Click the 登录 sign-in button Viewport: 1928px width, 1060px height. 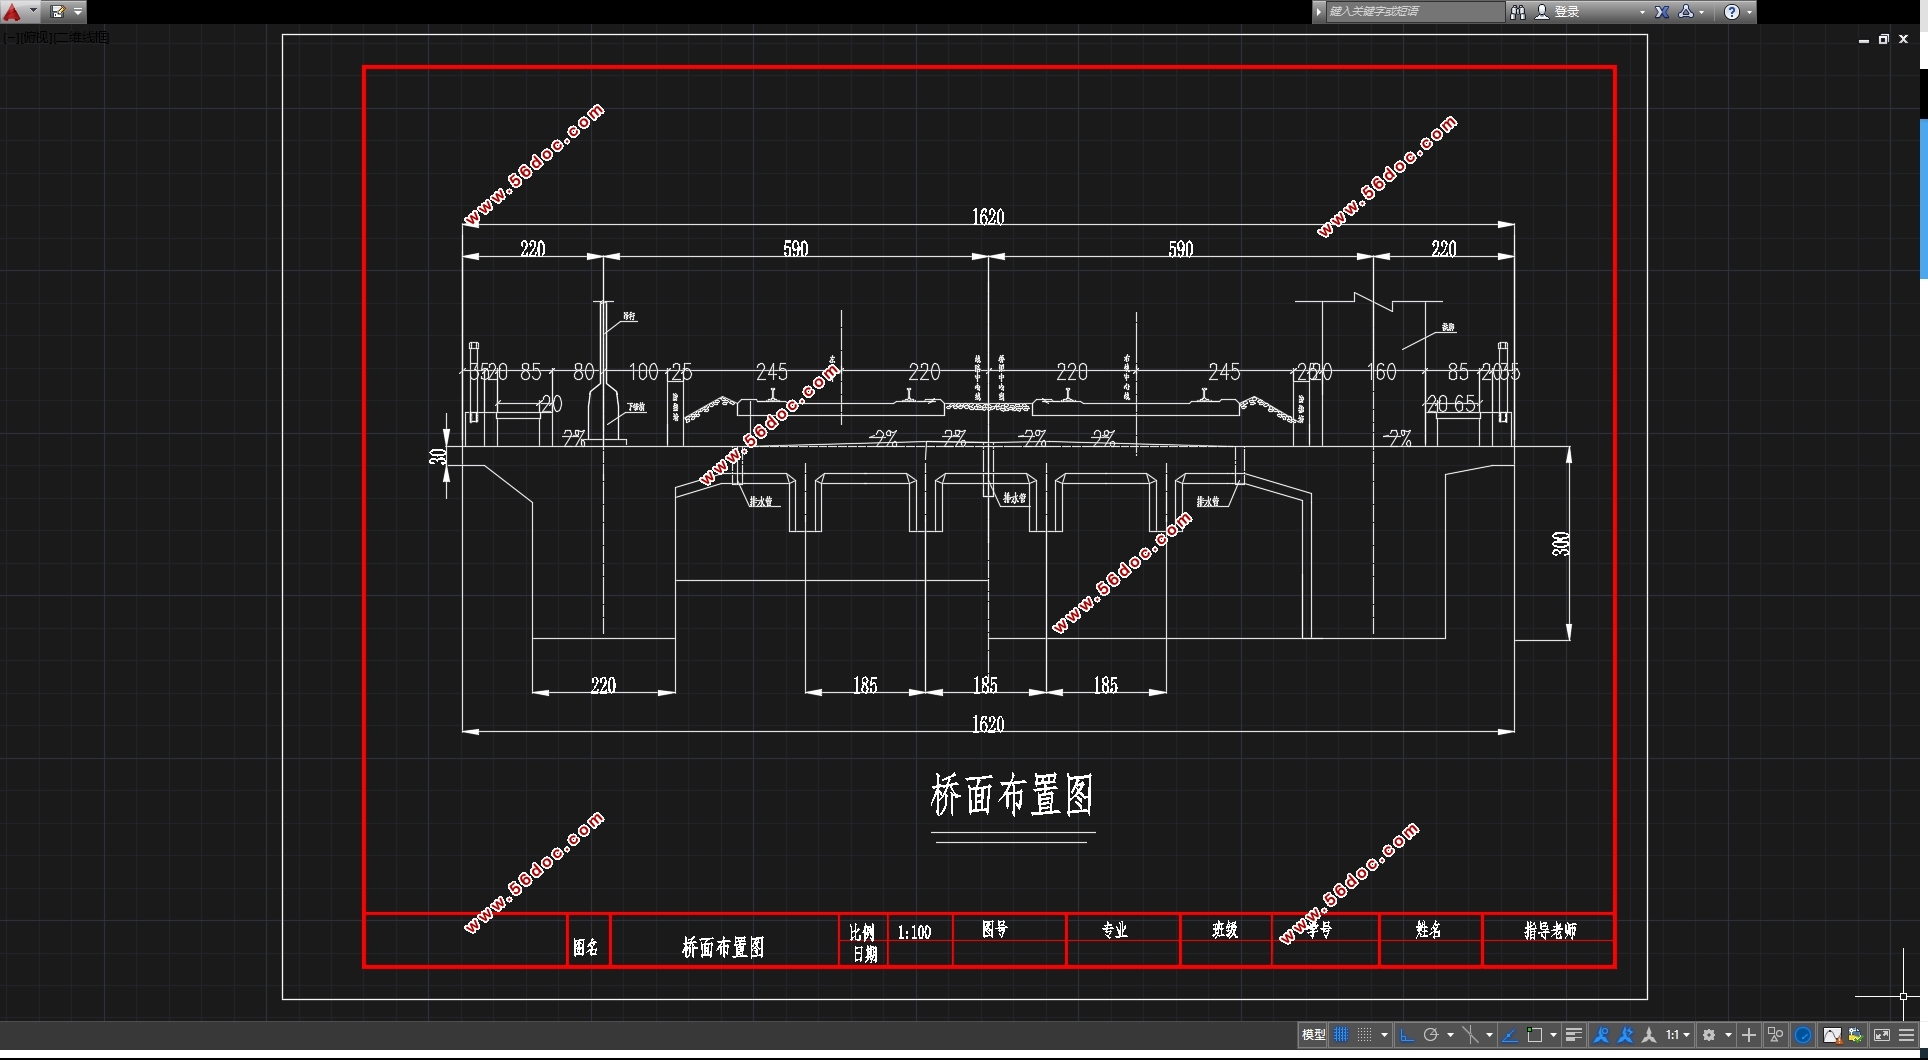[1559, 12]
